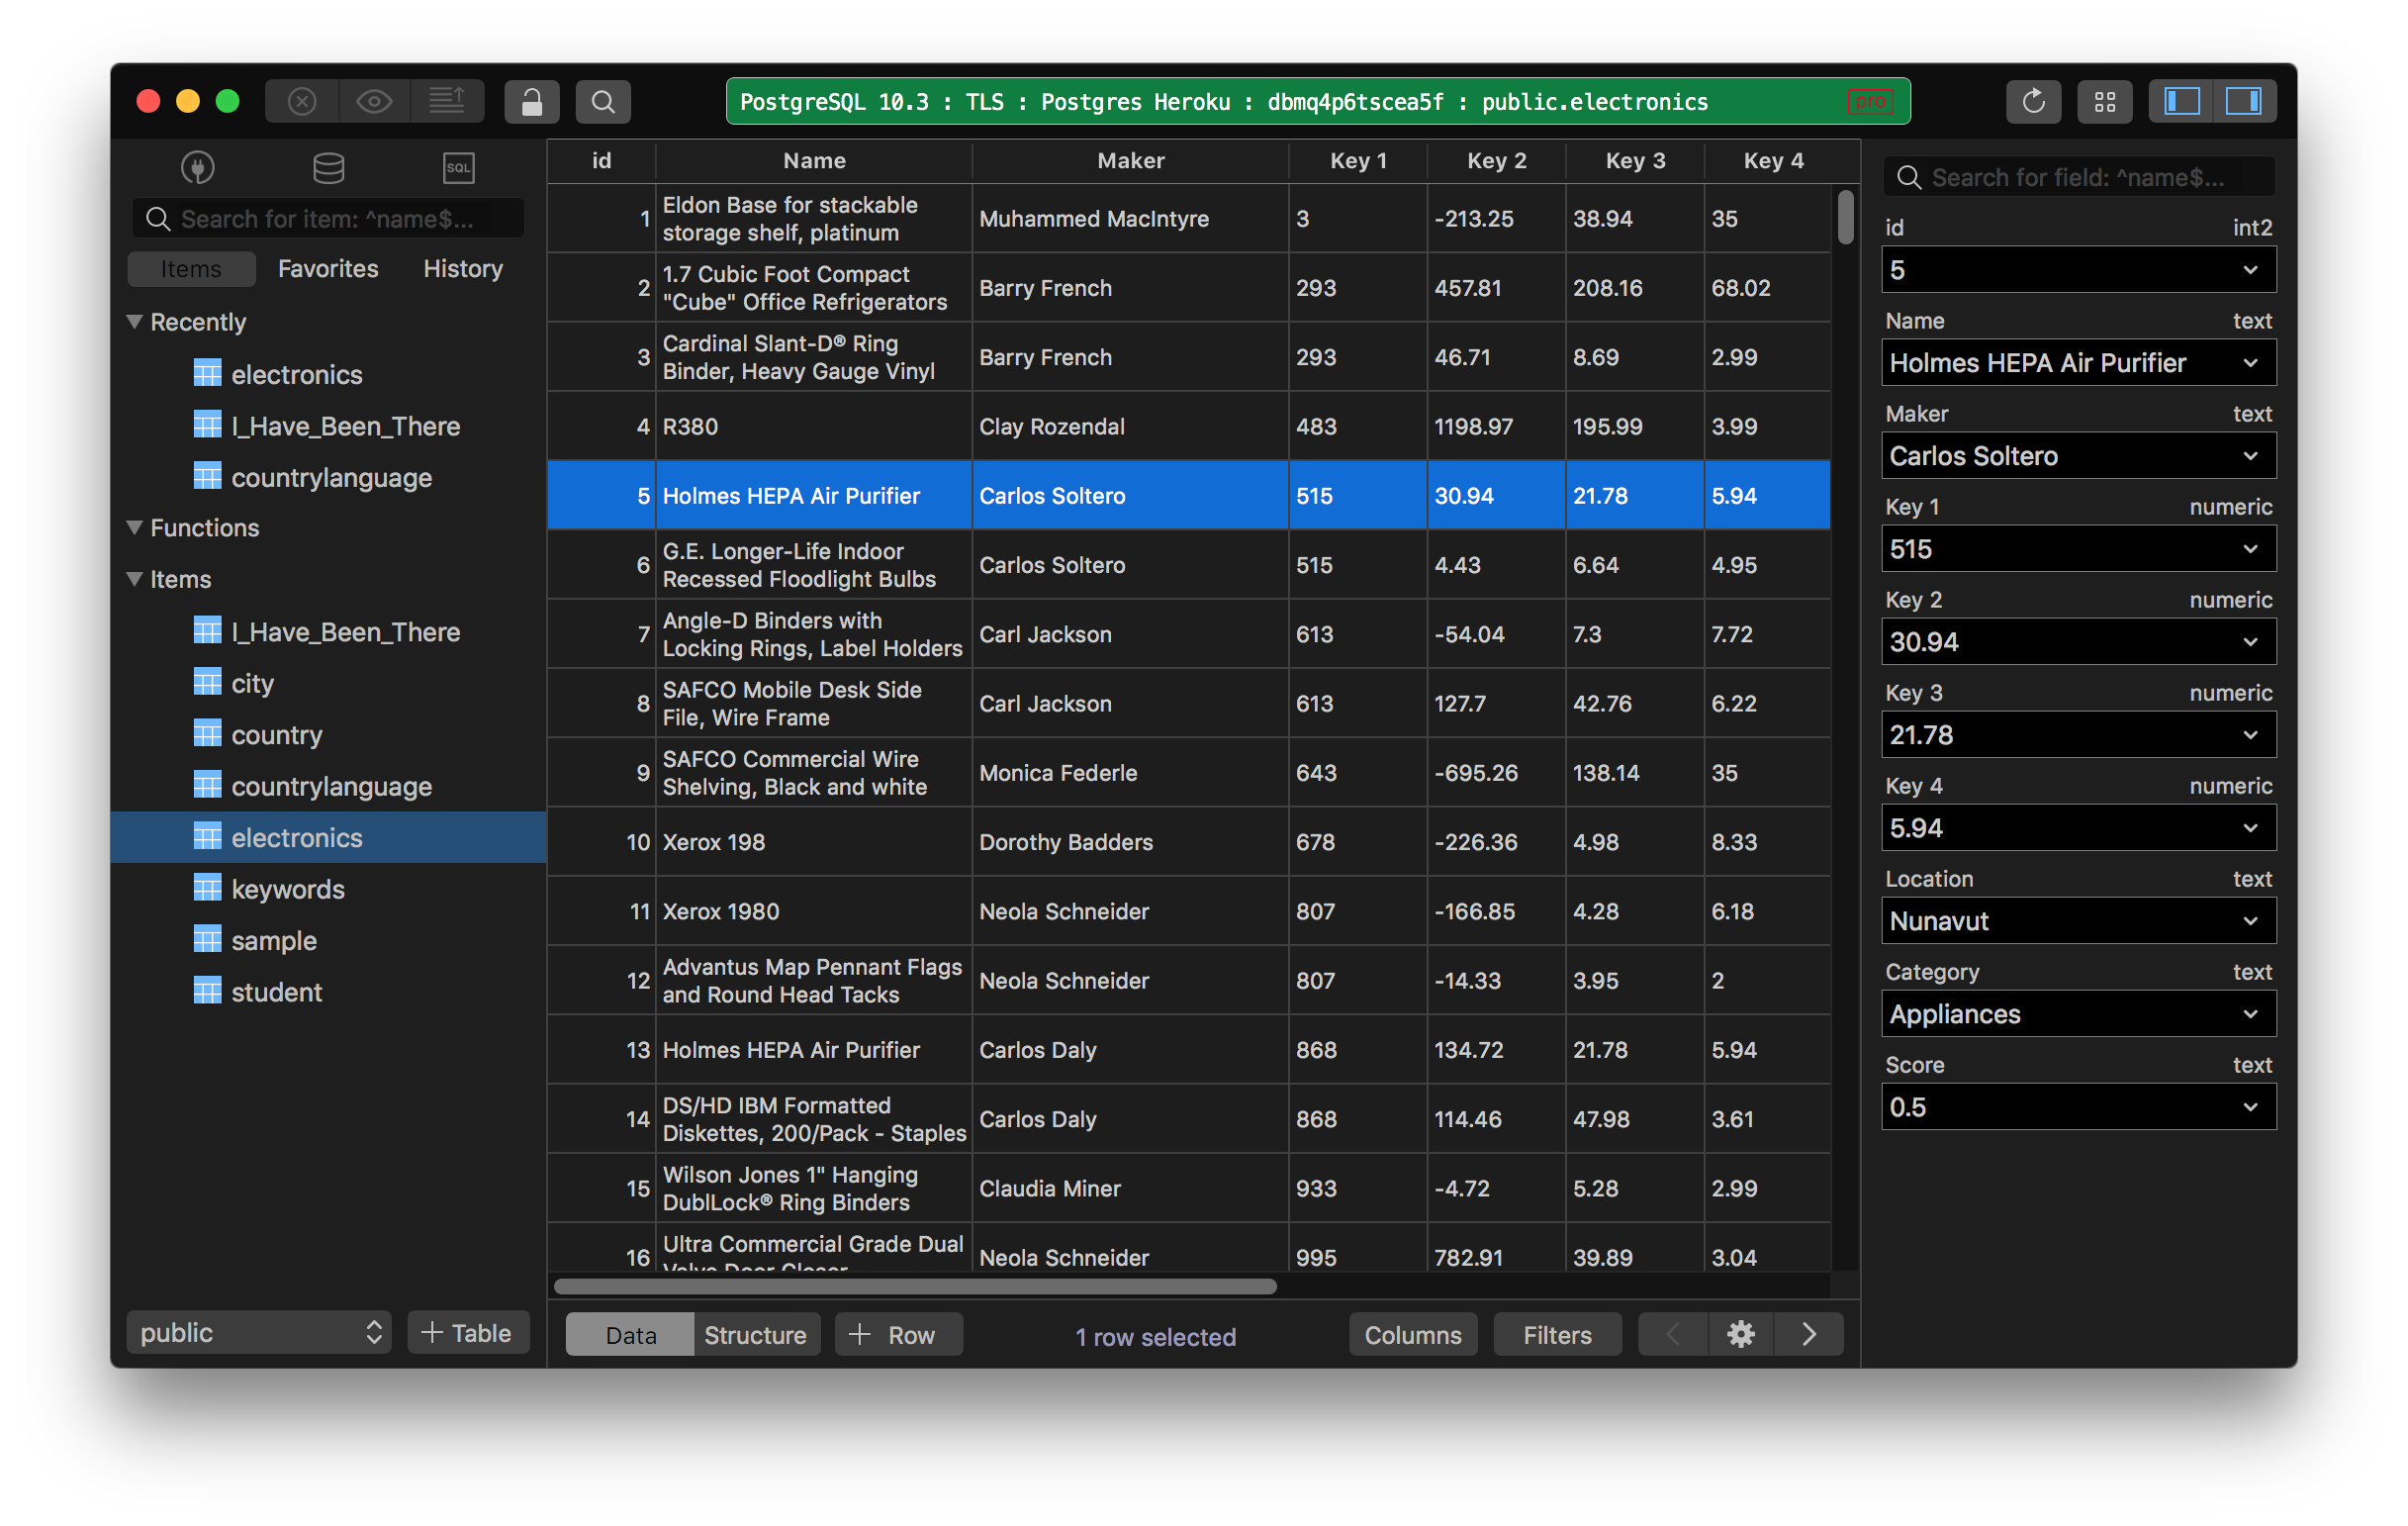Click the search magnifier icon in toolbar
This screenshot has height=1526, width=2408.
602,100
